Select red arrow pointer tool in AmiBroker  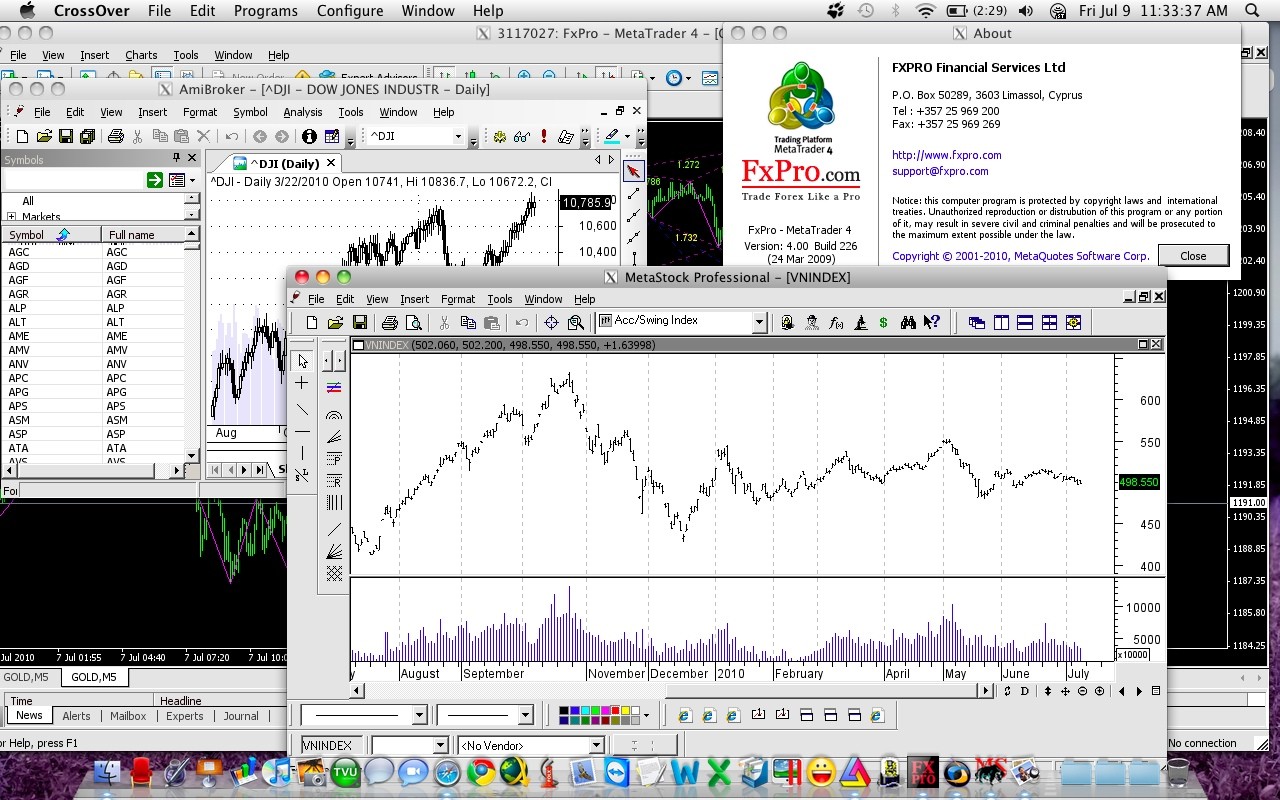tap(633, 171)
